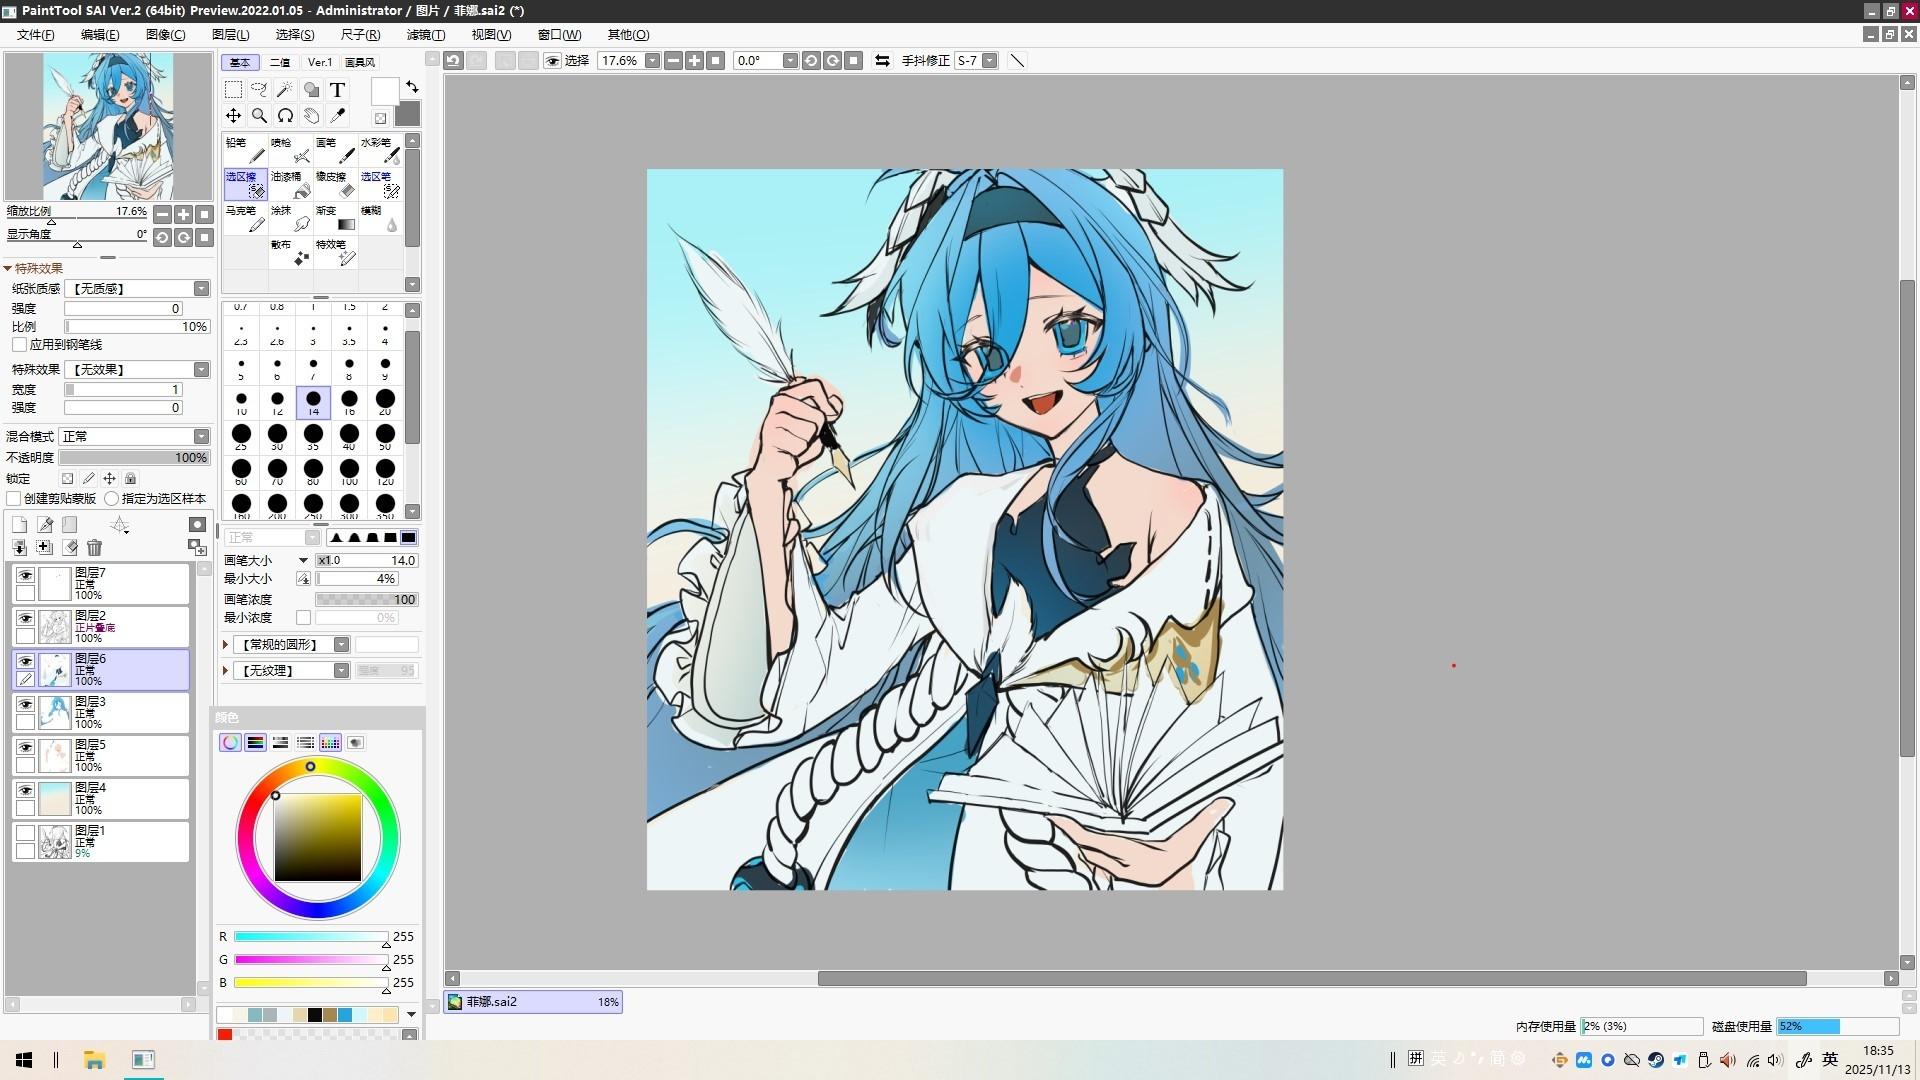Select the 橡皮擦 eraser brush
The image size is (1920, 1080).
(336, 184)
